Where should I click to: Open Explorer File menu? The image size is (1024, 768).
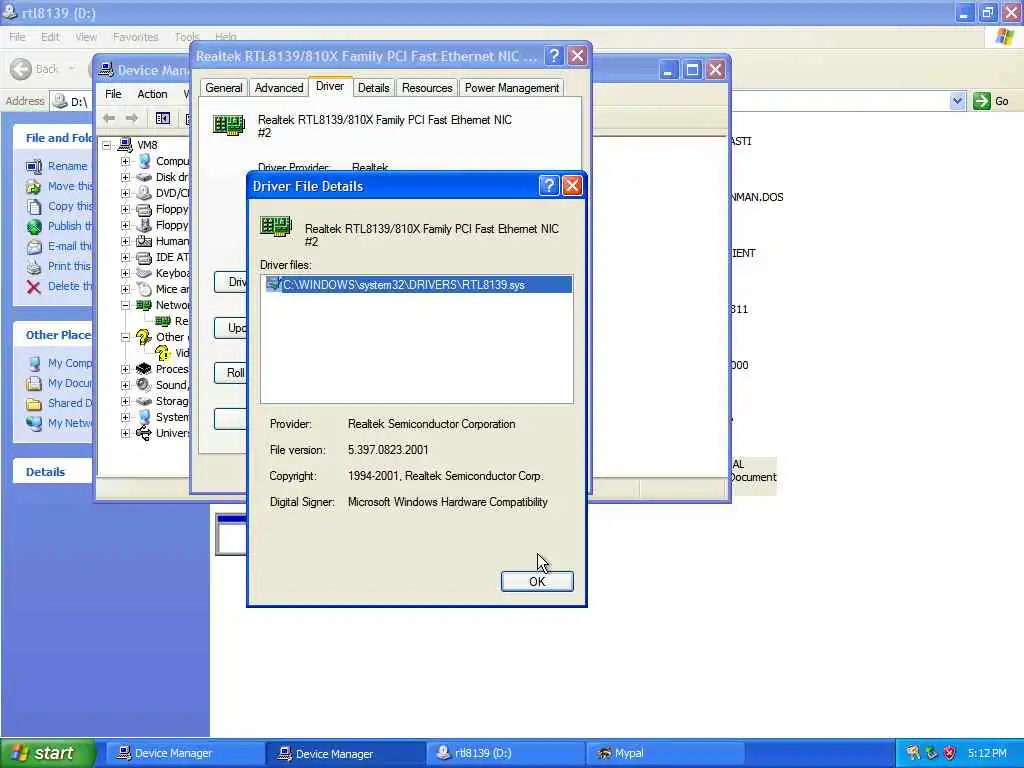17,37
